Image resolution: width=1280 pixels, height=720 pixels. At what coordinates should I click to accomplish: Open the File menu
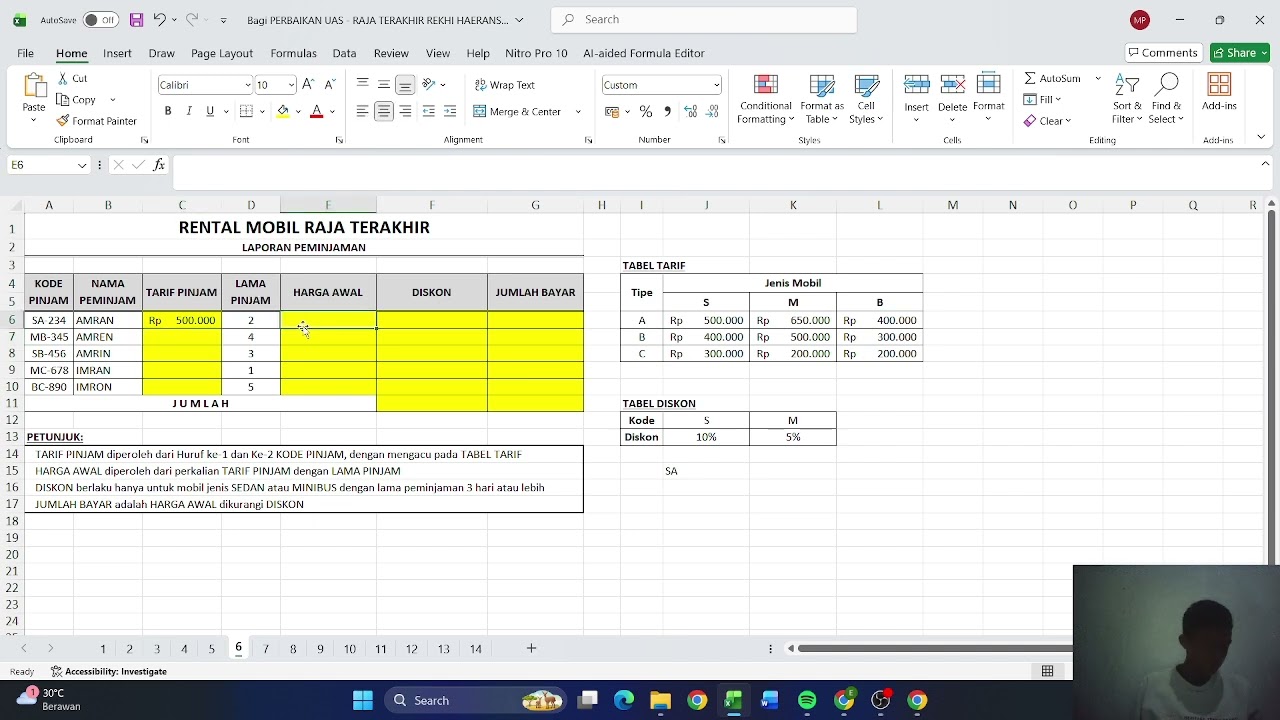[x=25, y=53]
